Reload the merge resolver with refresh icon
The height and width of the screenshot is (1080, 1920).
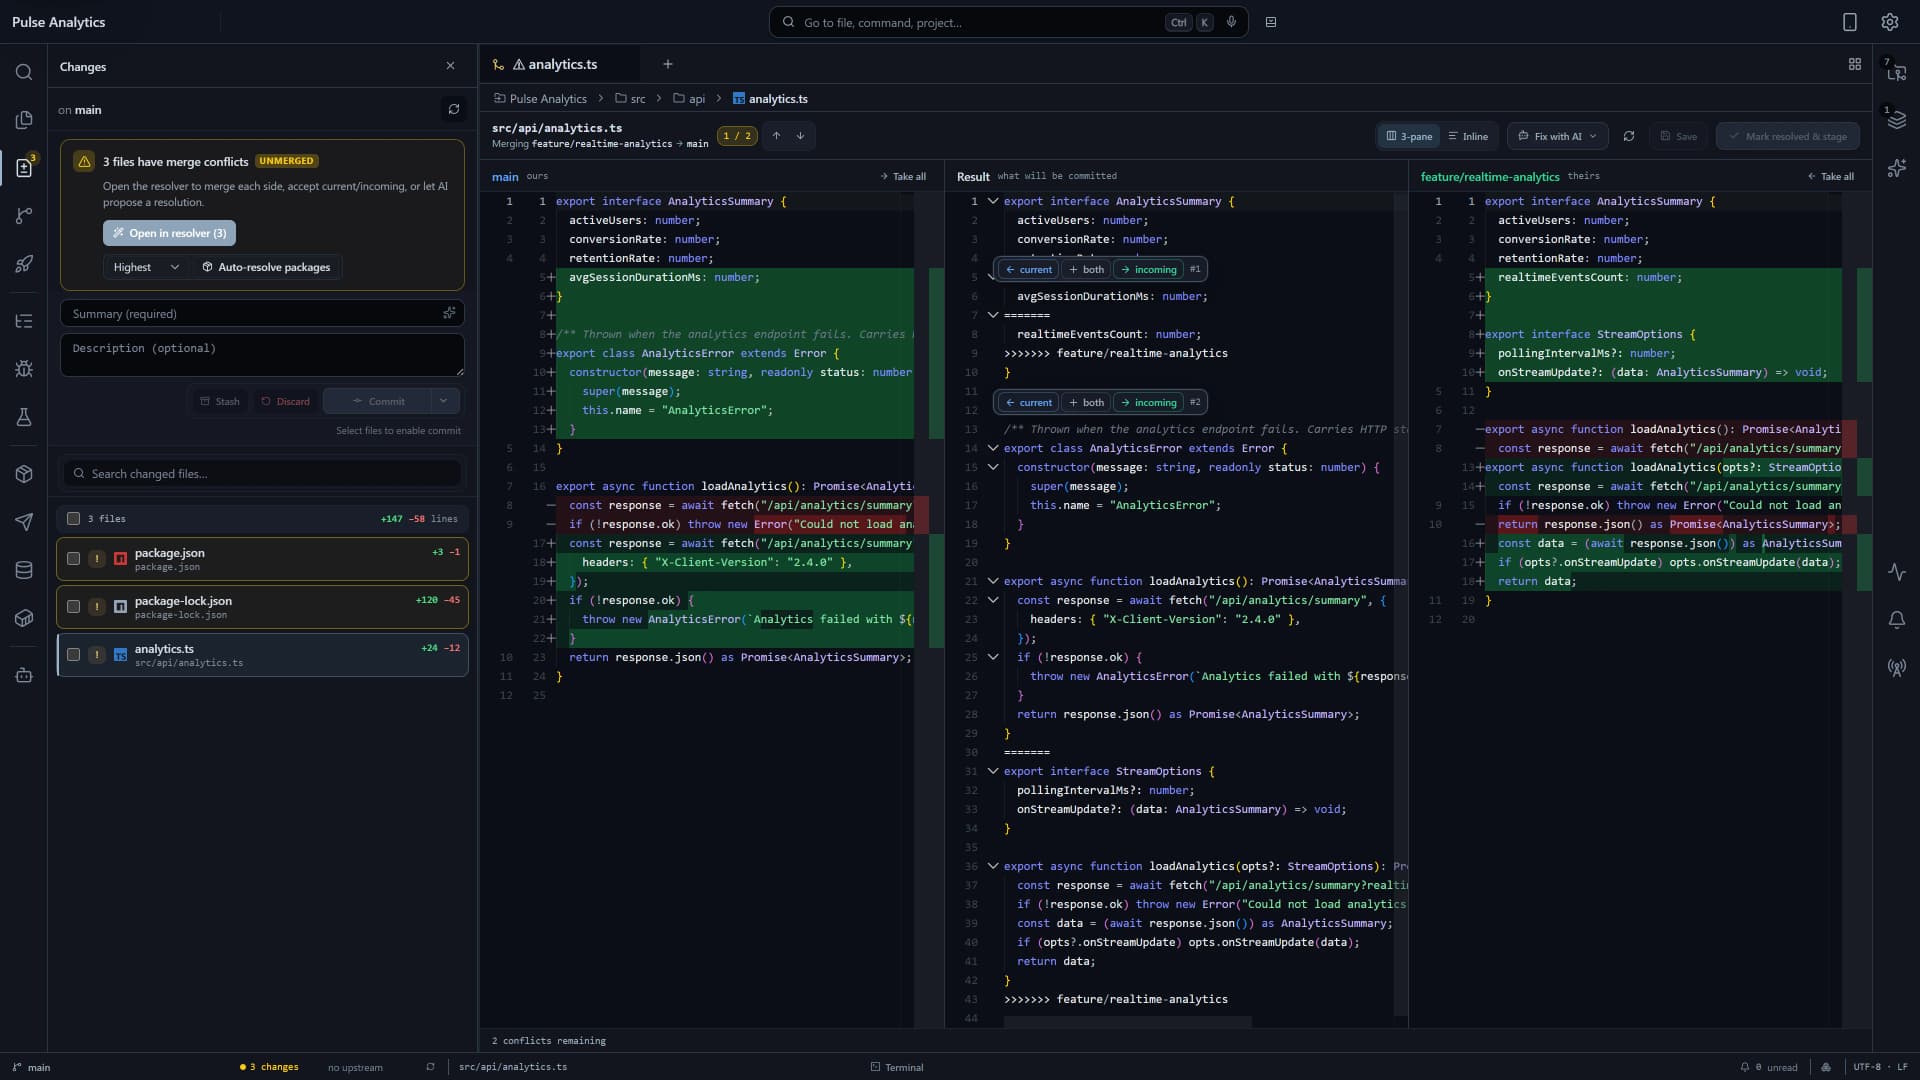tap(1629, 136)
